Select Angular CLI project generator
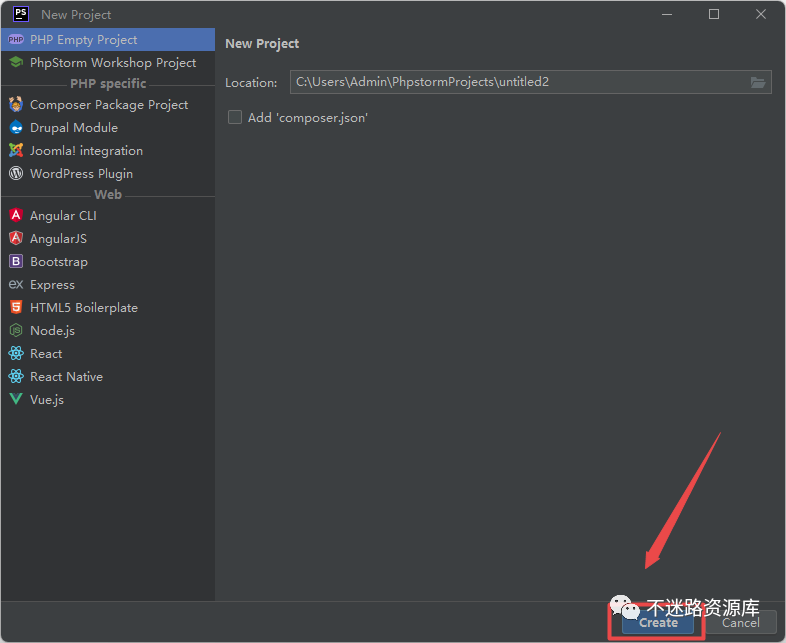Screen dimensions: 786x643 point(108,216)
